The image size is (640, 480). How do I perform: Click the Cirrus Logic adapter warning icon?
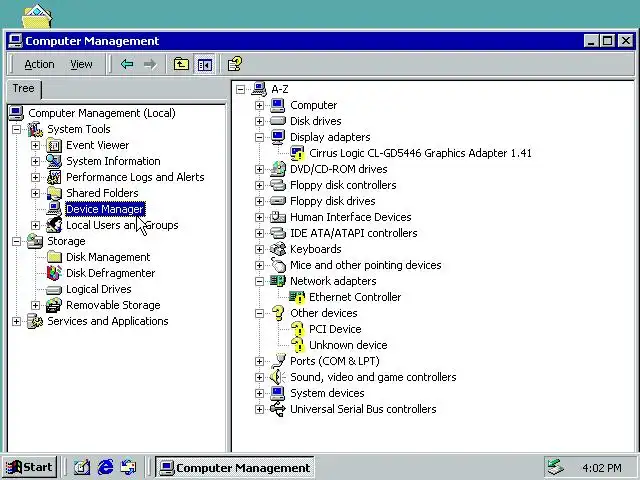pos(297,153)
